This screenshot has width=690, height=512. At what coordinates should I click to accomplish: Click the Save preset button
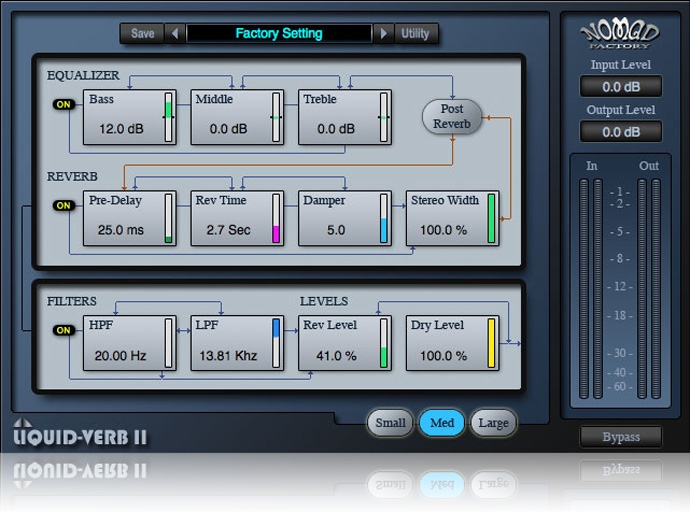click(x=143, y=34)
